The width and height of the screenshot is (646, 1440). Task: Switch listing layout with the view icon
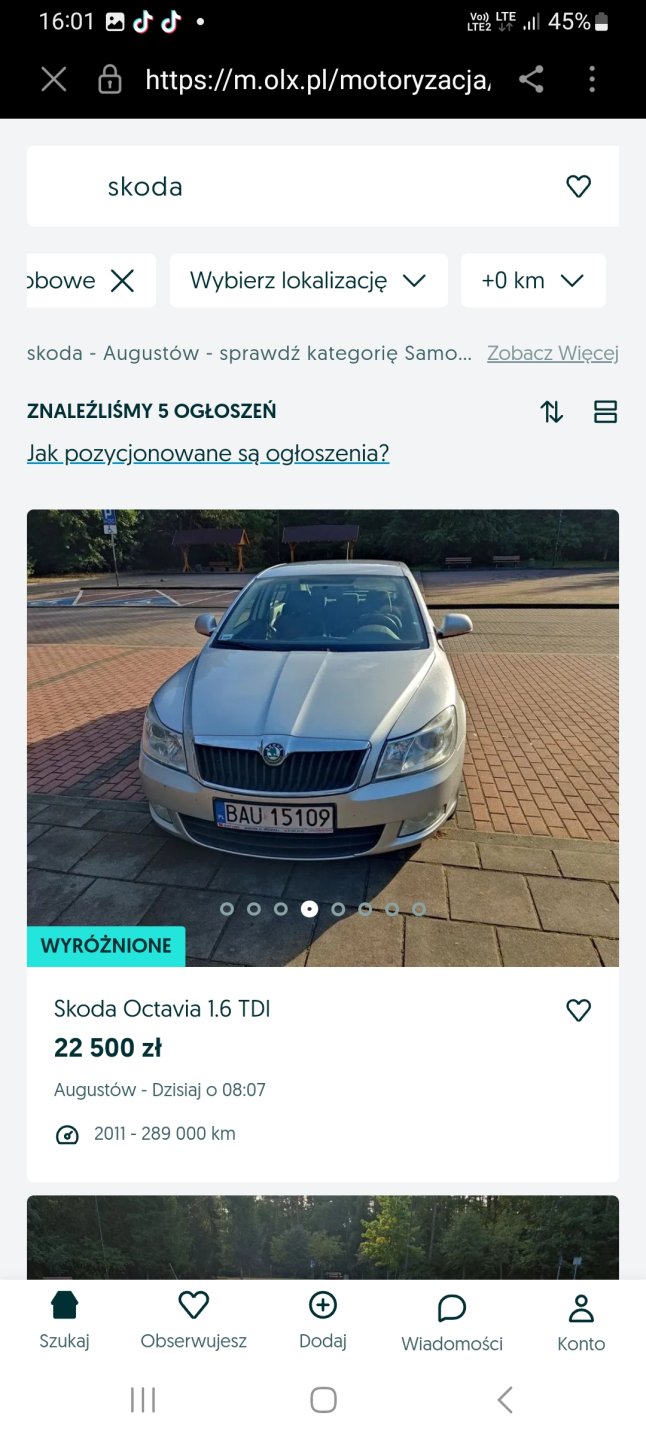point(605,411)
